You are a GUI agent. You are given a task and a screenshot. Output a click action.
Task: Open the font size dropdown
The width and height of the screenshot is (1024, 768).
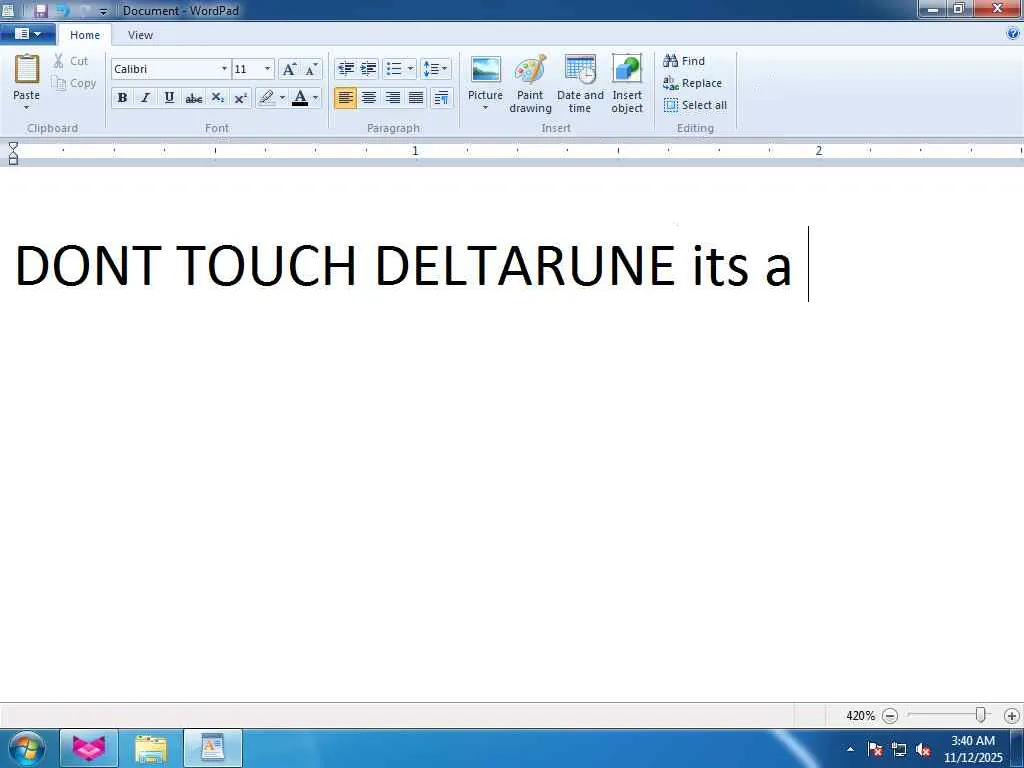coord(267,69)
